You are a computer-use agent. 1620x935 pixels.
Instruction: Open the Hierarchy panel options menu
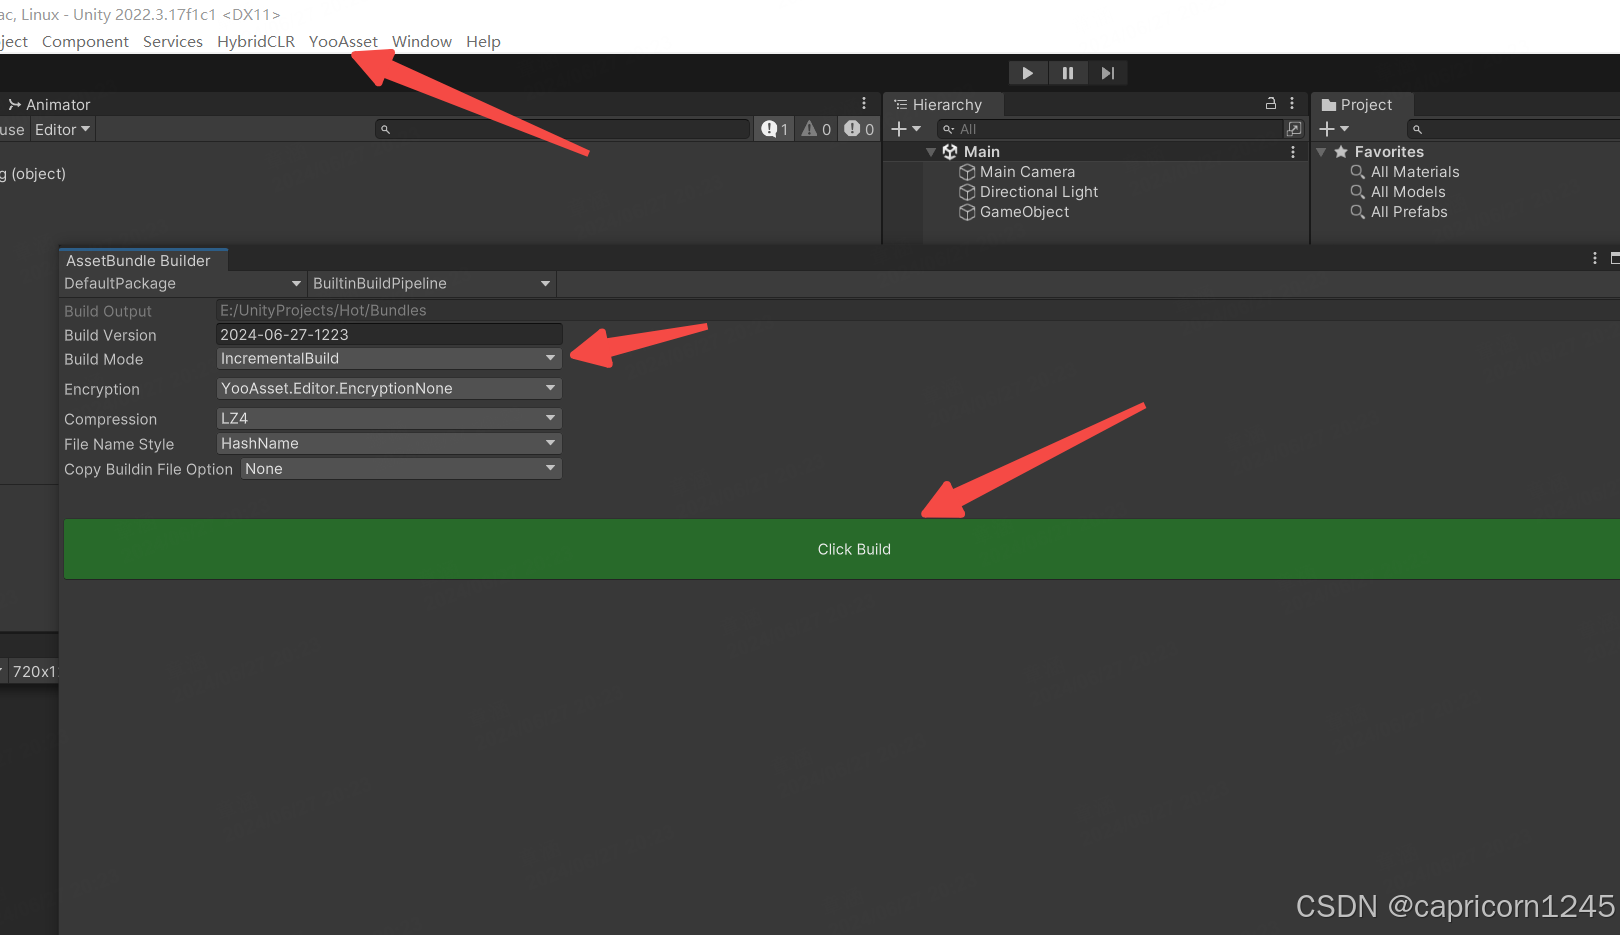coord(1292,103)
